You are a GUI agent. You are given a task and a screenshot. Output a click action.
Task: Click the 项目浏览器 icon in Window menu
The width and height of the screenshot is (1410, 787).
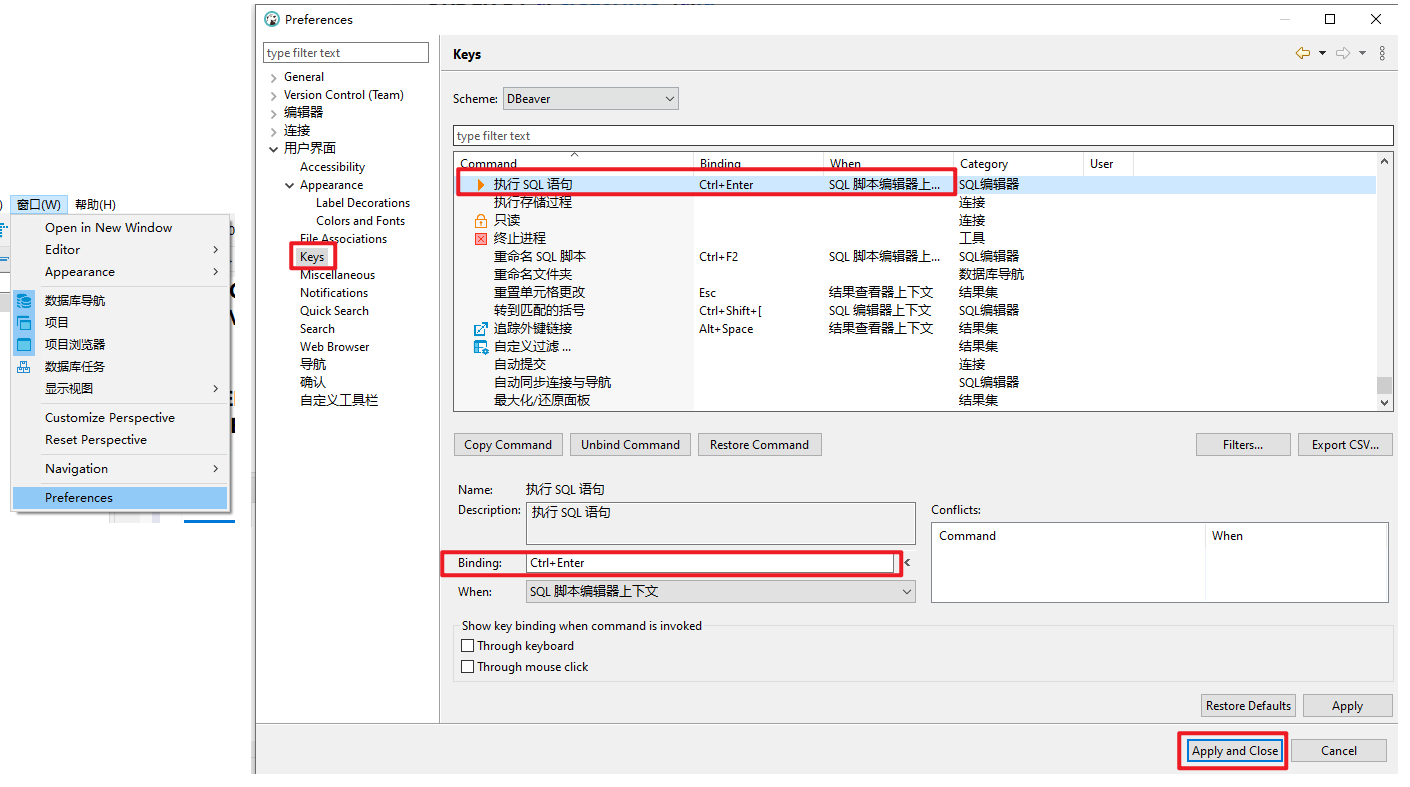tap(24, 344)
